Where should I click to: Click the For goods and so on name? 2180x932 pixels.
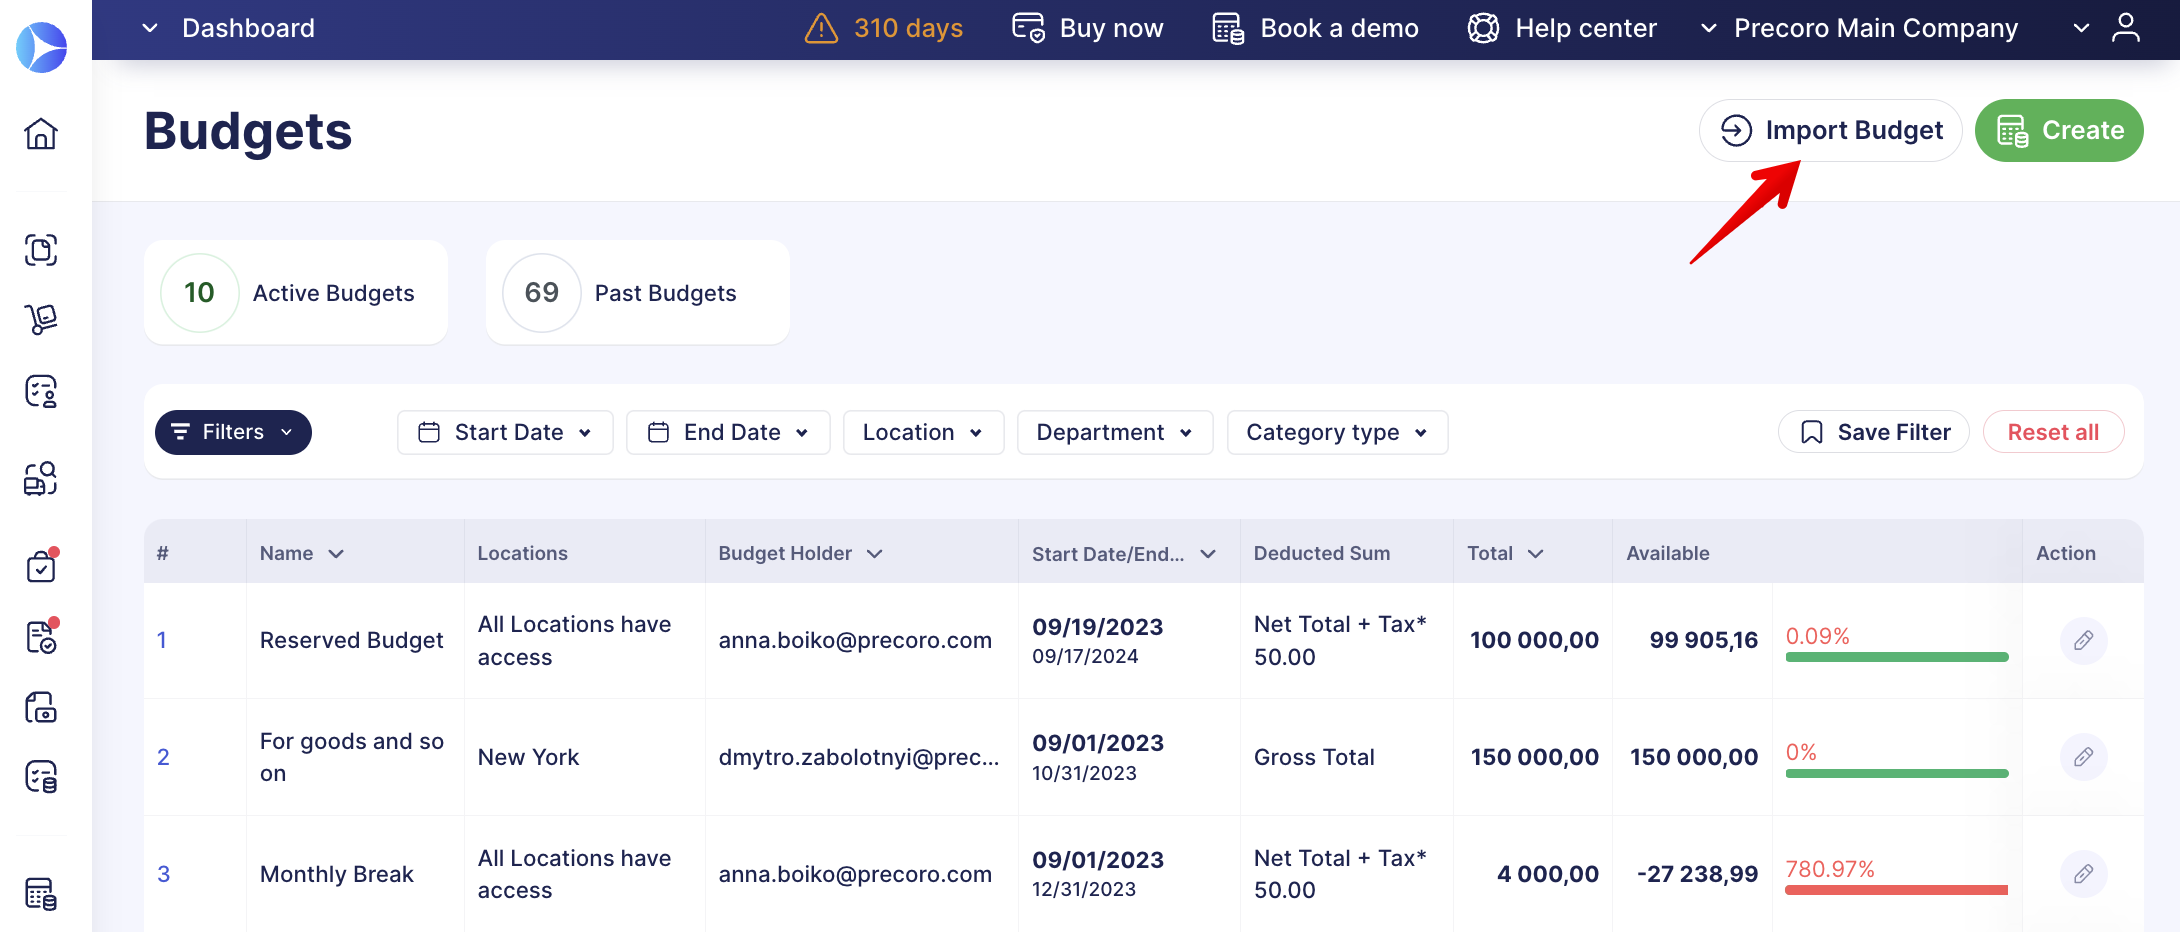coord(351,757)
